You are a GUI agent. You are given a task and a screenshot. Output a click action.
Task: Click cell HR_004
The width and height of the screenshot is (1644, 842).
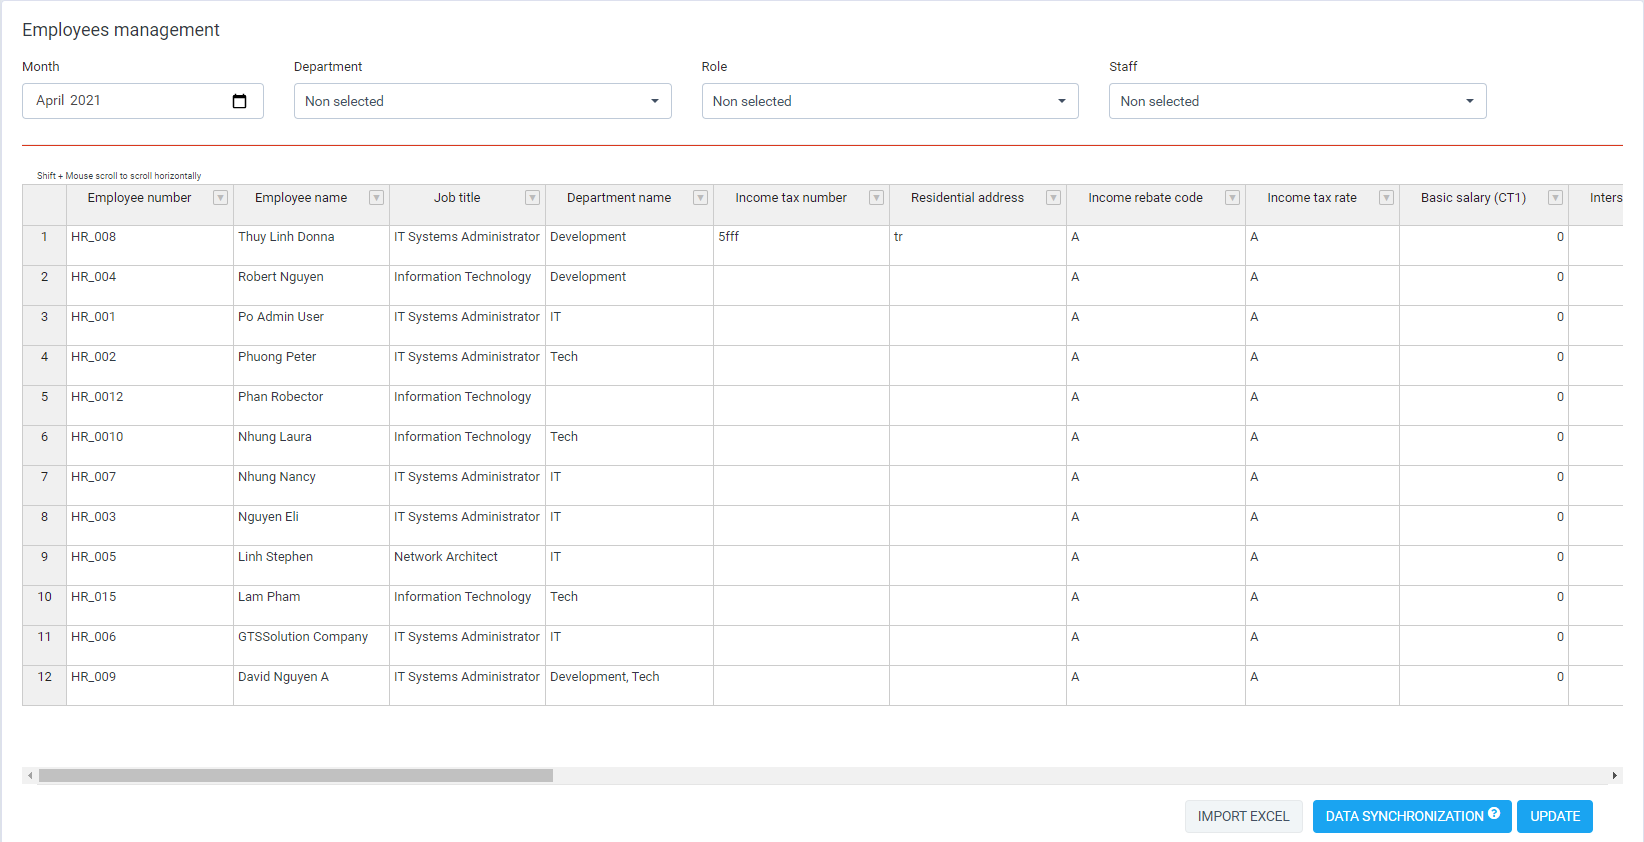pos(150,285)
